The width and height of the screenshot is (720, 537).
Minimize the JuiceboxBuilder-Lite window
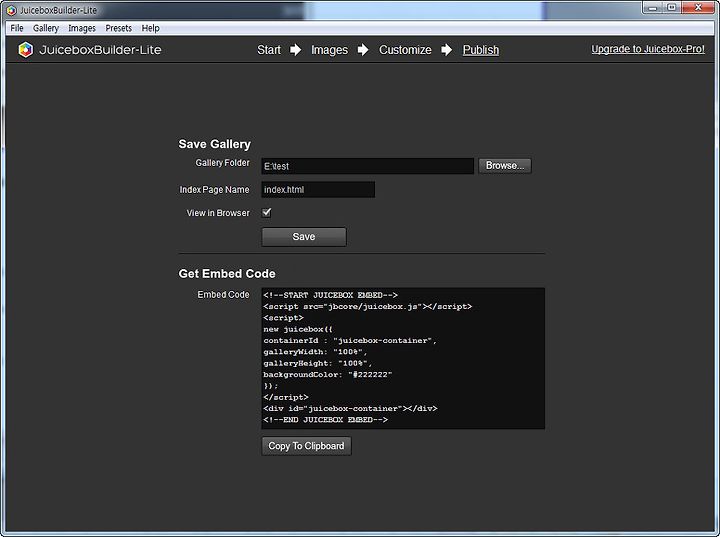pos(652,8)
